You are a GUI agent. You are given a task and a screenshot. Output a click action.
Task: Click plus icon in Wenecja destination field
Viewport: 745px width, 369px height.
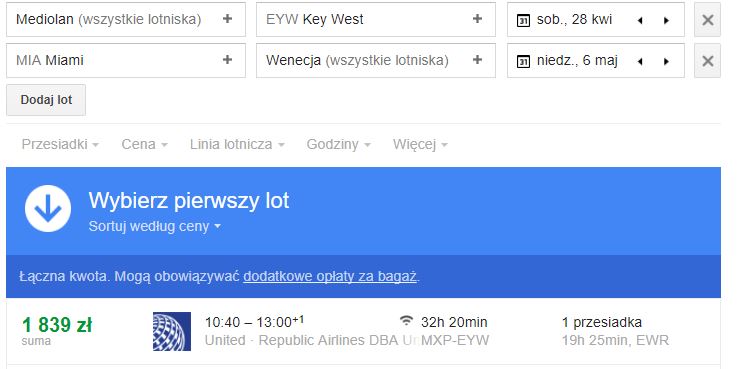click(x=478, y=60)
